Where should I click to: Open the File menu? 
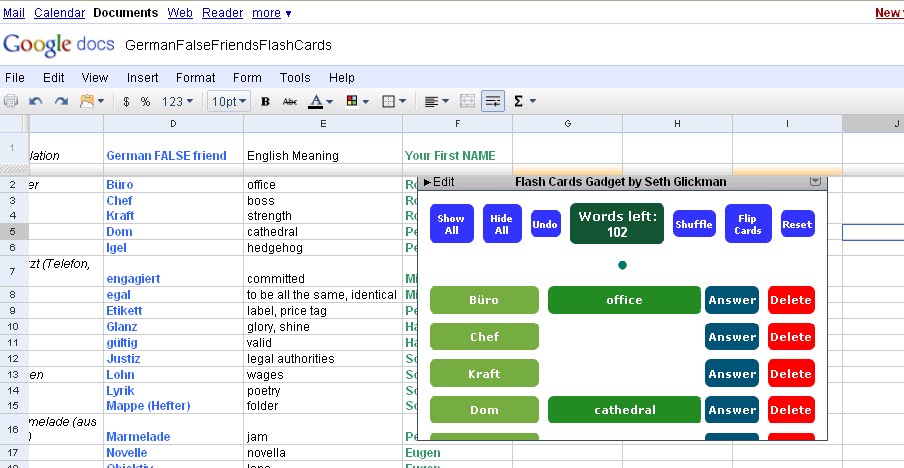[14, 78]
